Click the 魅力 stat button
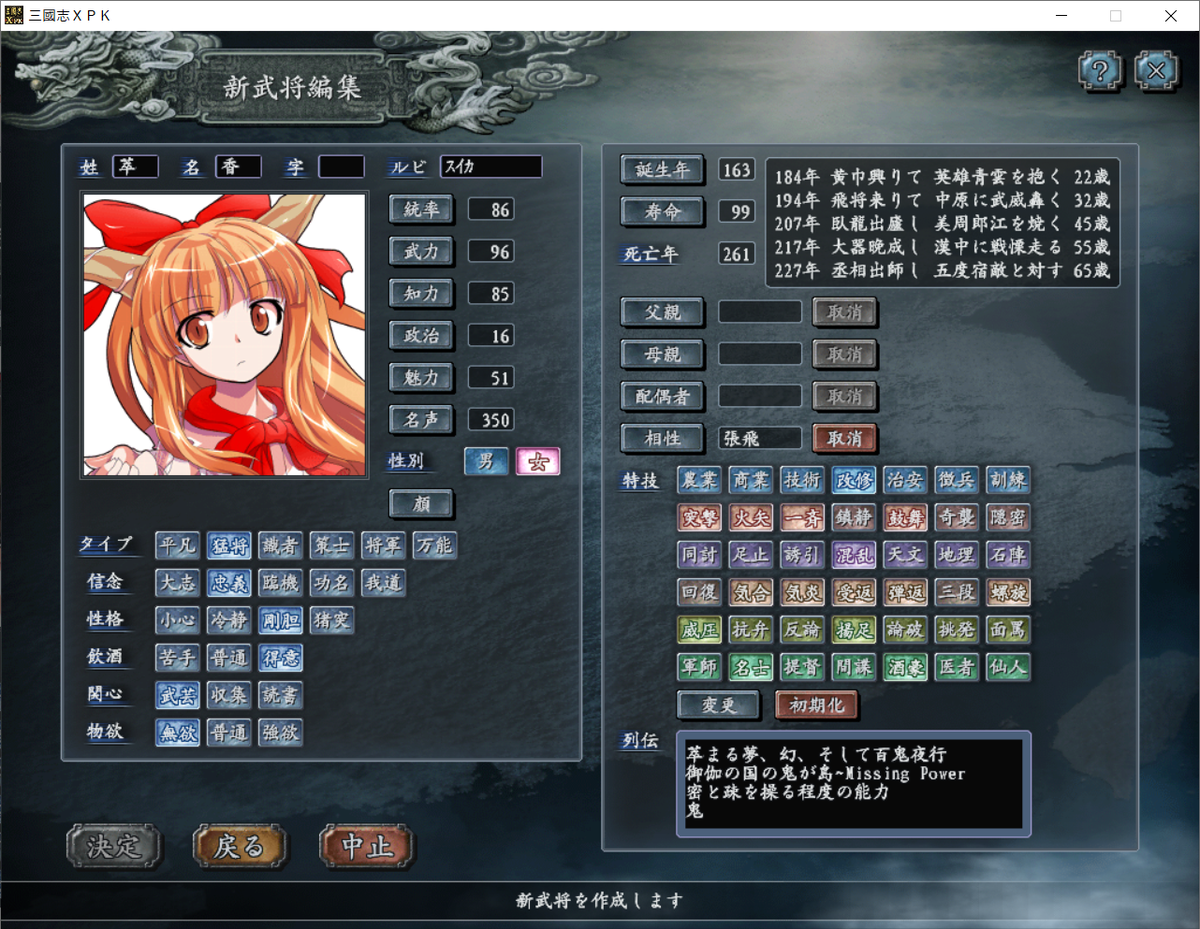1200x929 pixels. pyautogui.click(x=421, y=377)
